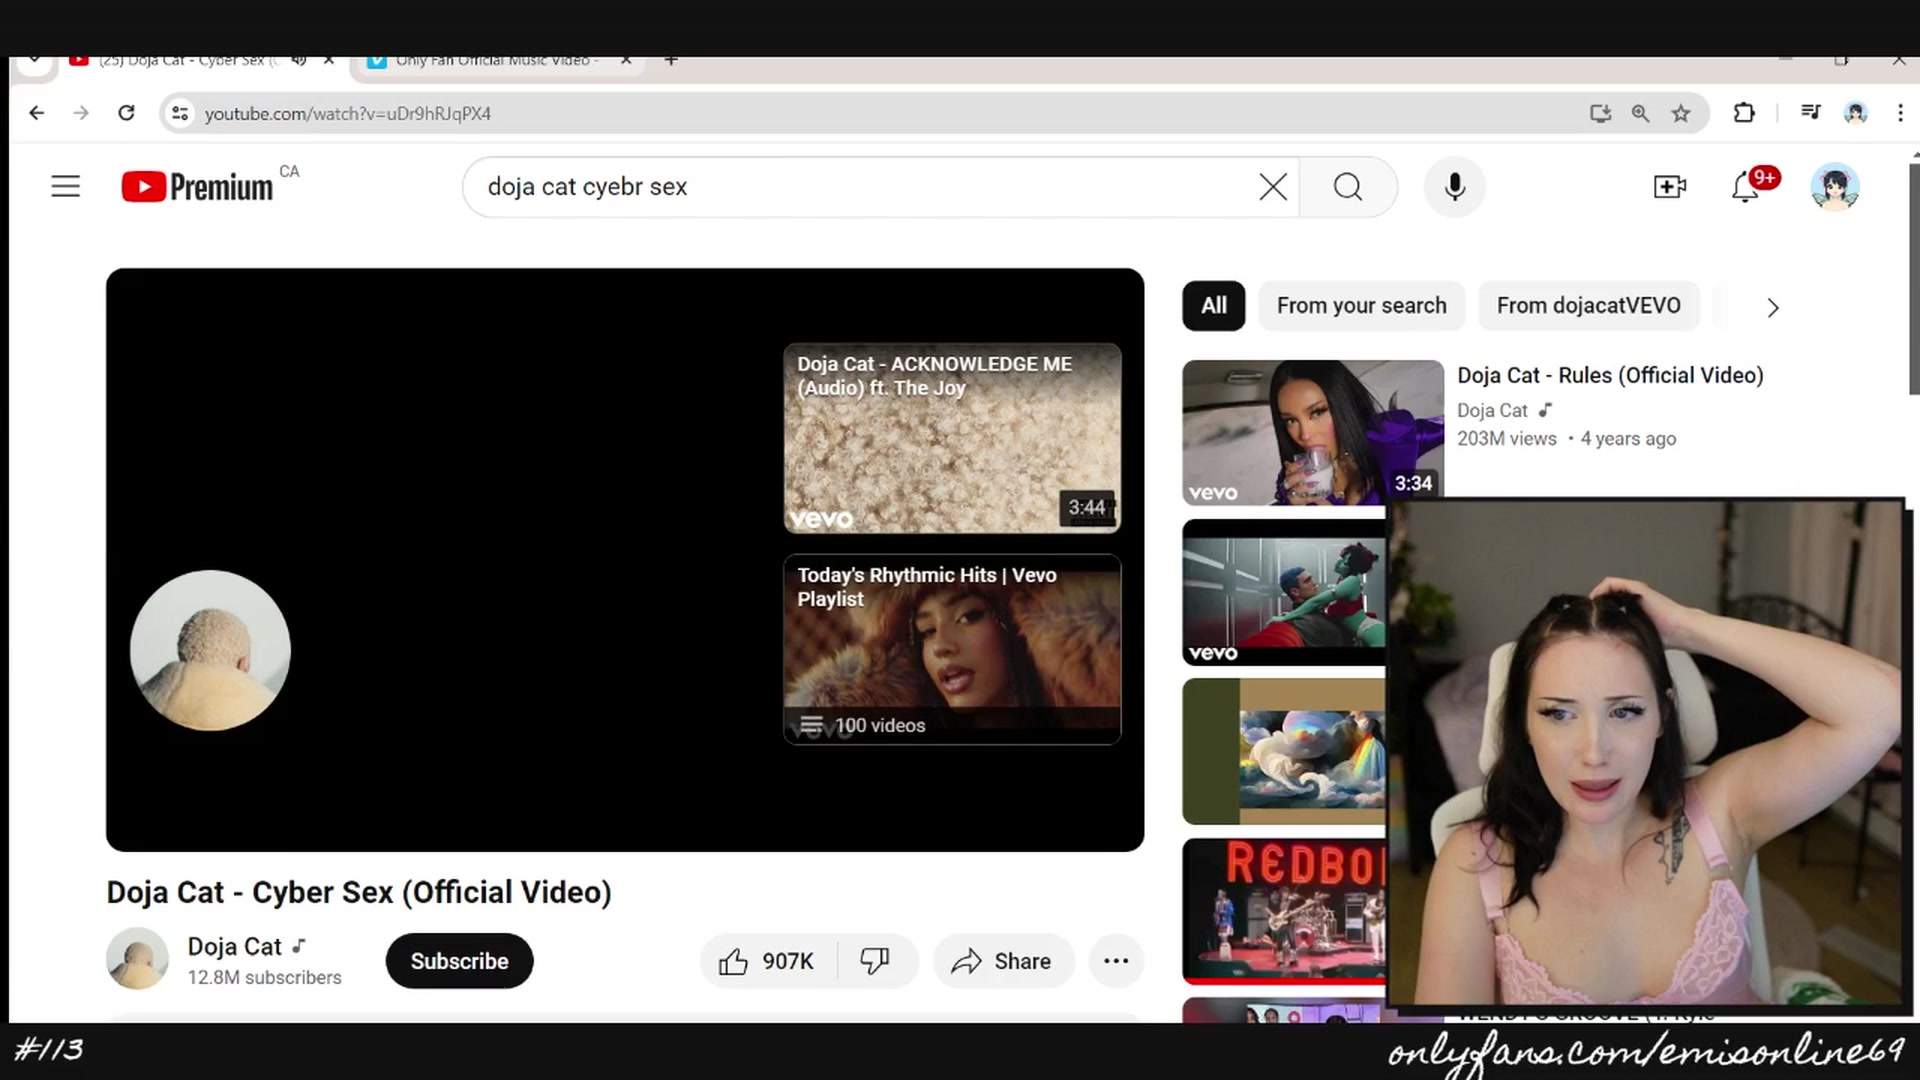Click the browser forward arrow
This screenshot has height=1080, width=1920.
point(81,113)
